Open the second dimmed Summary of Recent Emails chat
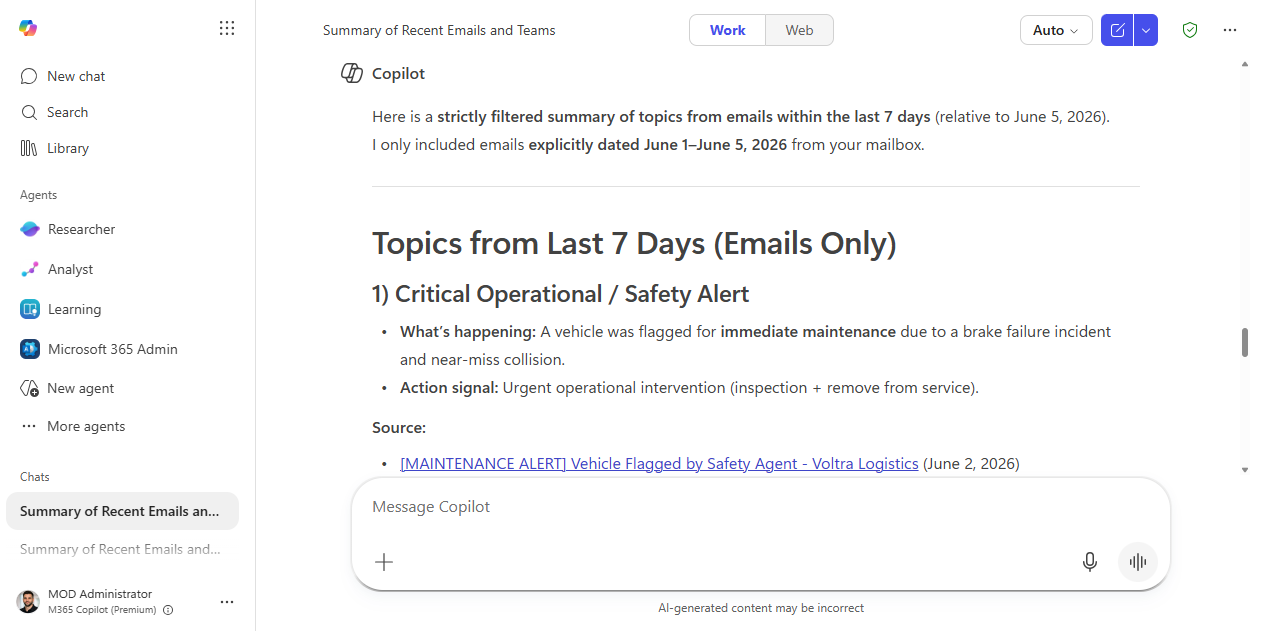The width and height of the screenshot is (1266, 631). click(x=122, y=549)
